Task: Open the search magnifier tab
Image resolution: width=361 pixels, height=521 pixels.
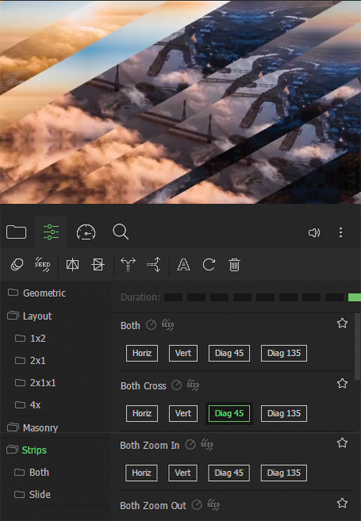Action: (120, 232)
